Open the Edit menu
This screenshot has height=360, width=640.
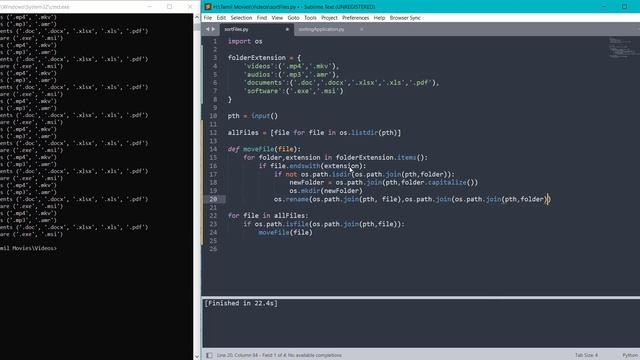pyautogui.click(x=221, y=18)
